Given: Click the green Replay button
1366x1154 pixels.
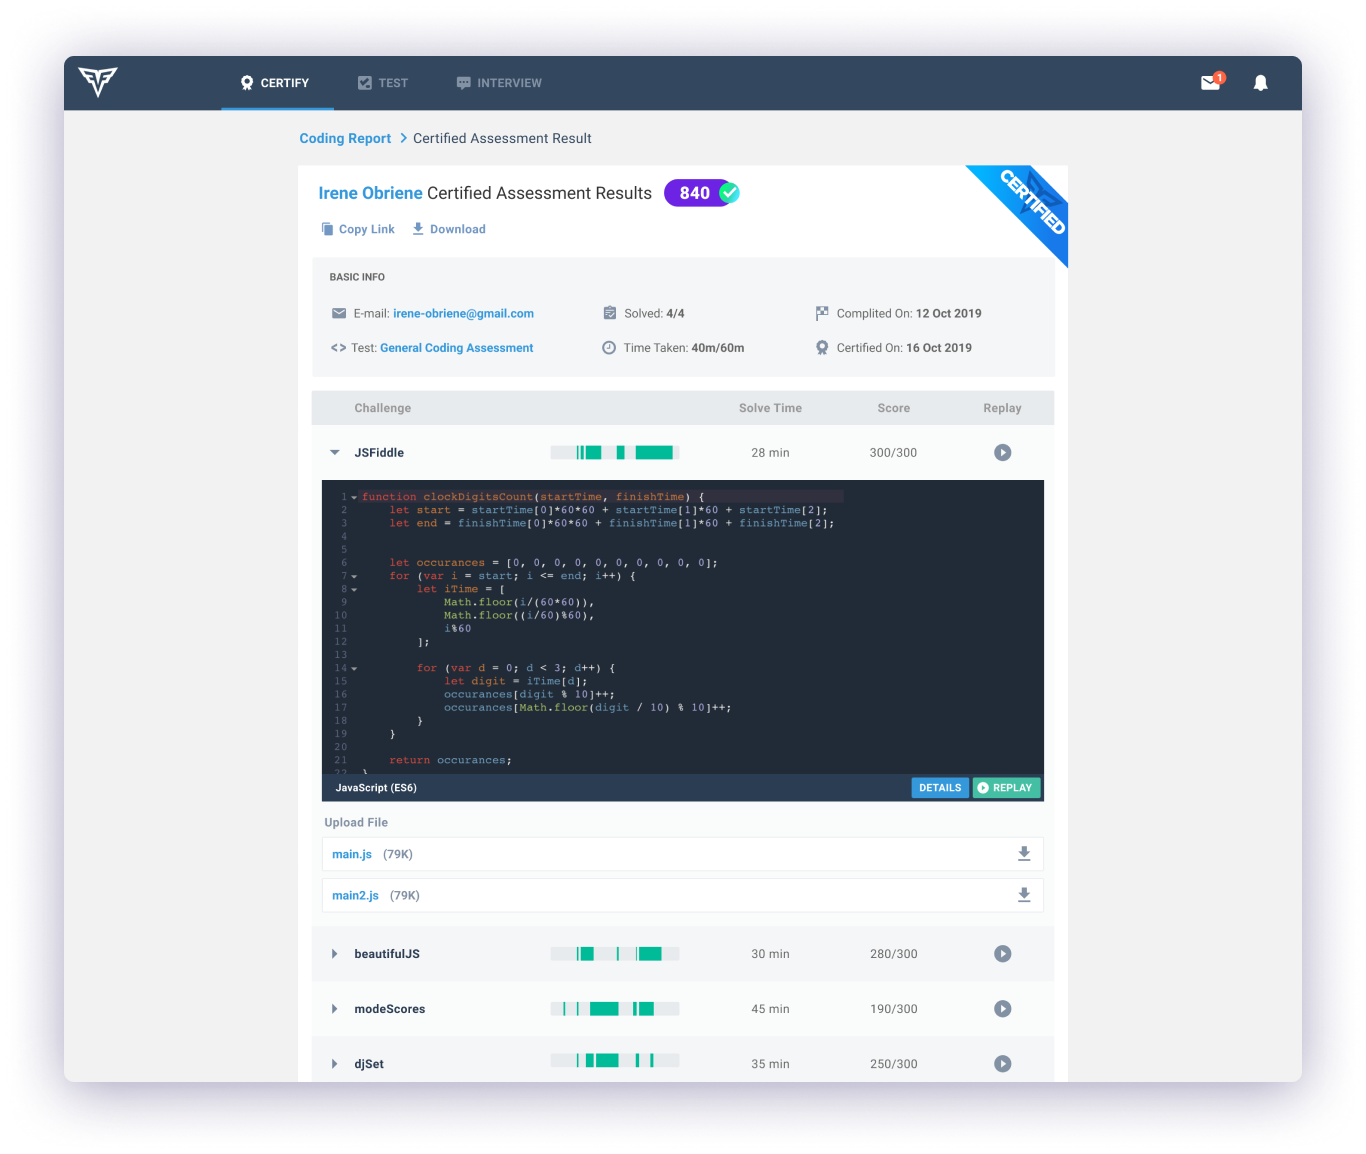Looking at the screenshot, I should (1007, 788).
